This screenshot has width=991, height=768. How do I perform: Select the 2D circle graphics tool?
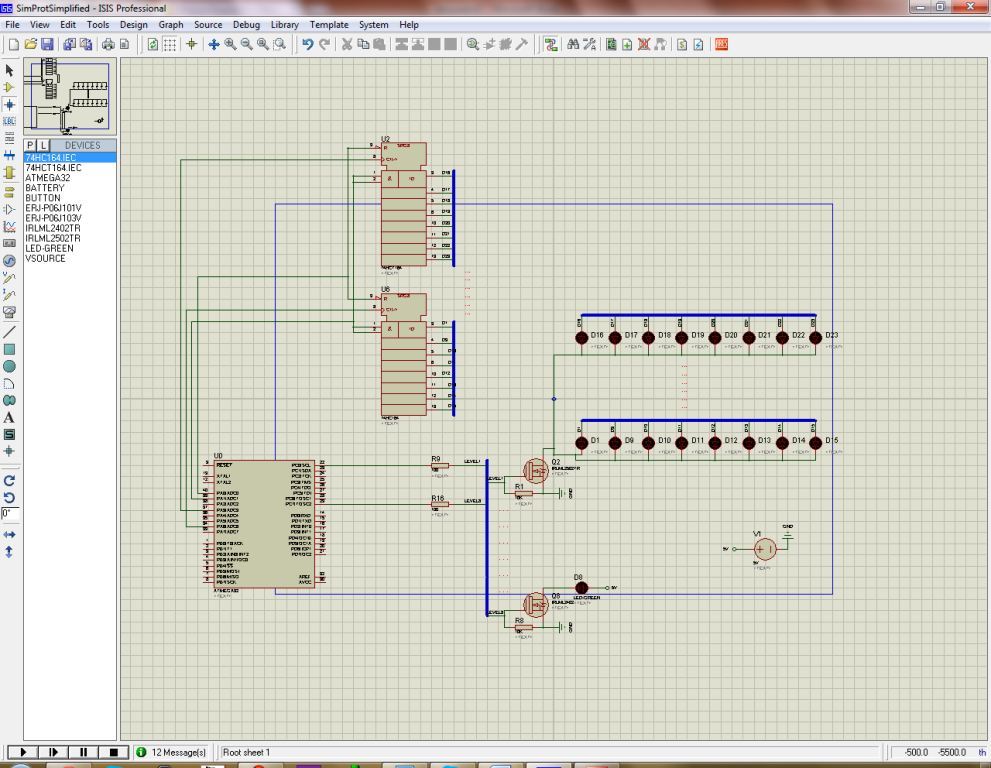click(10, 366)
